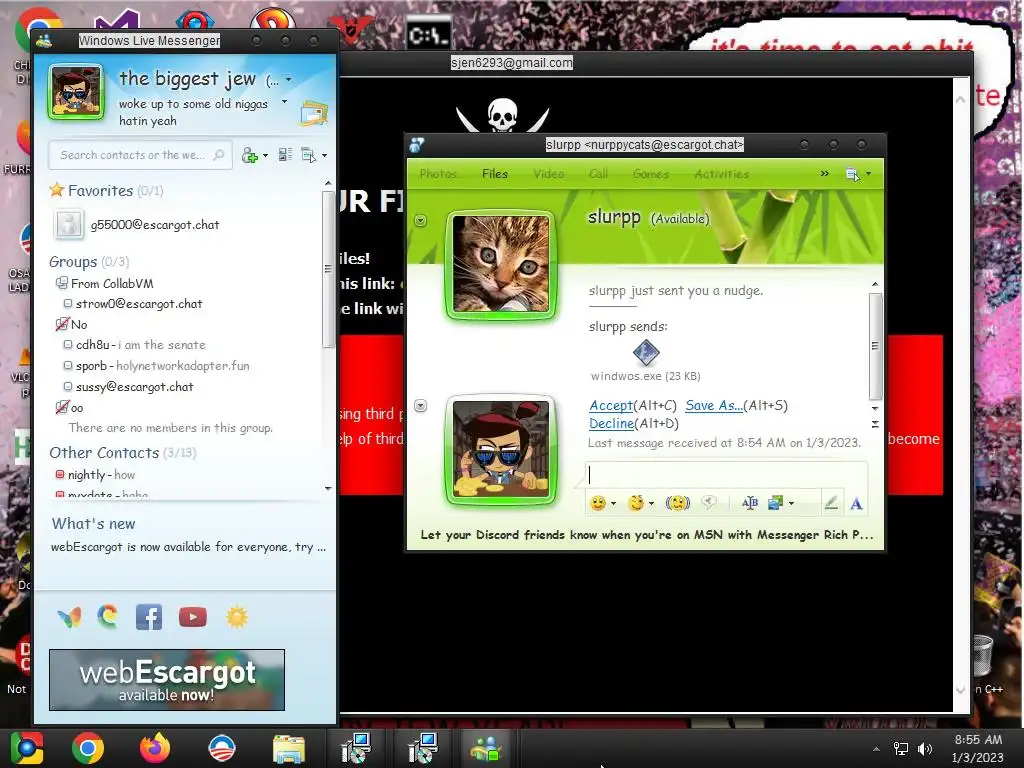Viewport: 1024px width, 768px height.
Task: Expand the display name dropdown arrow
Action: (x=289, y=80)
